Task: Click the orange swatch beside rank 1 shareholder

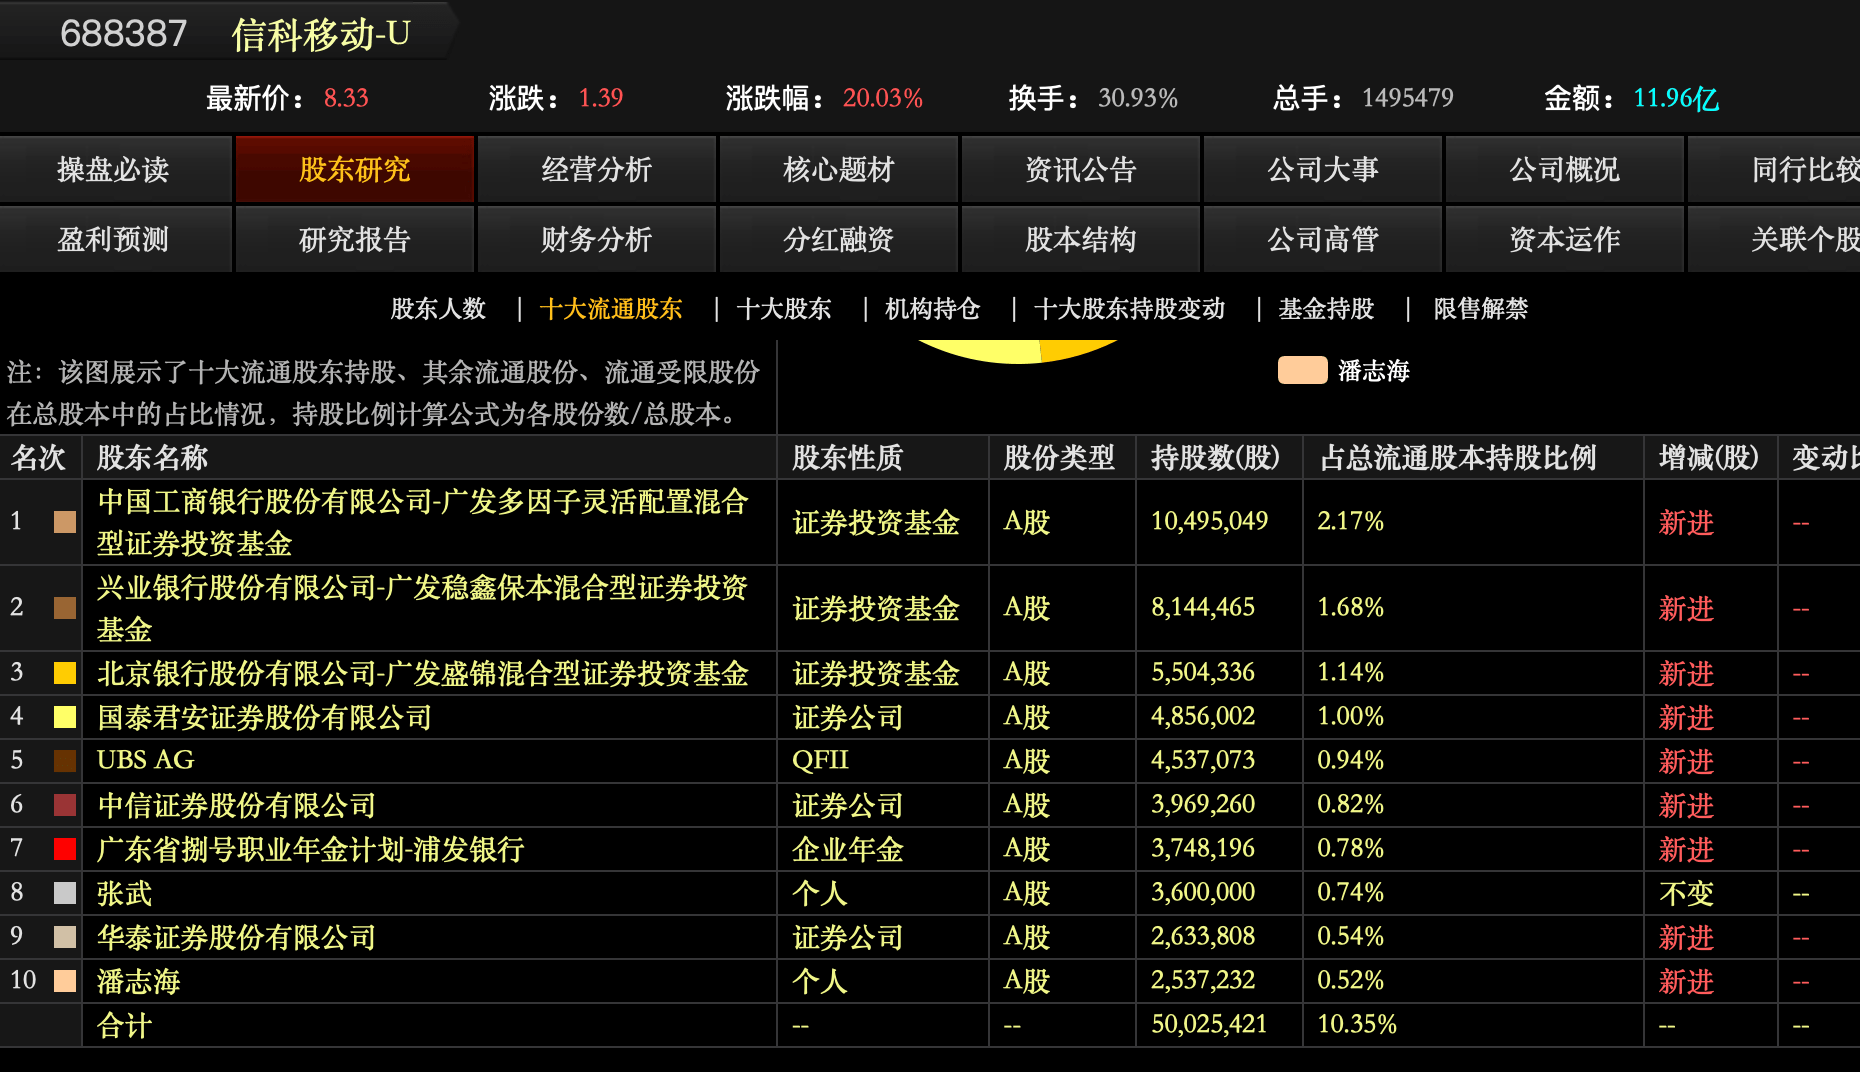Action: (65, 522)
